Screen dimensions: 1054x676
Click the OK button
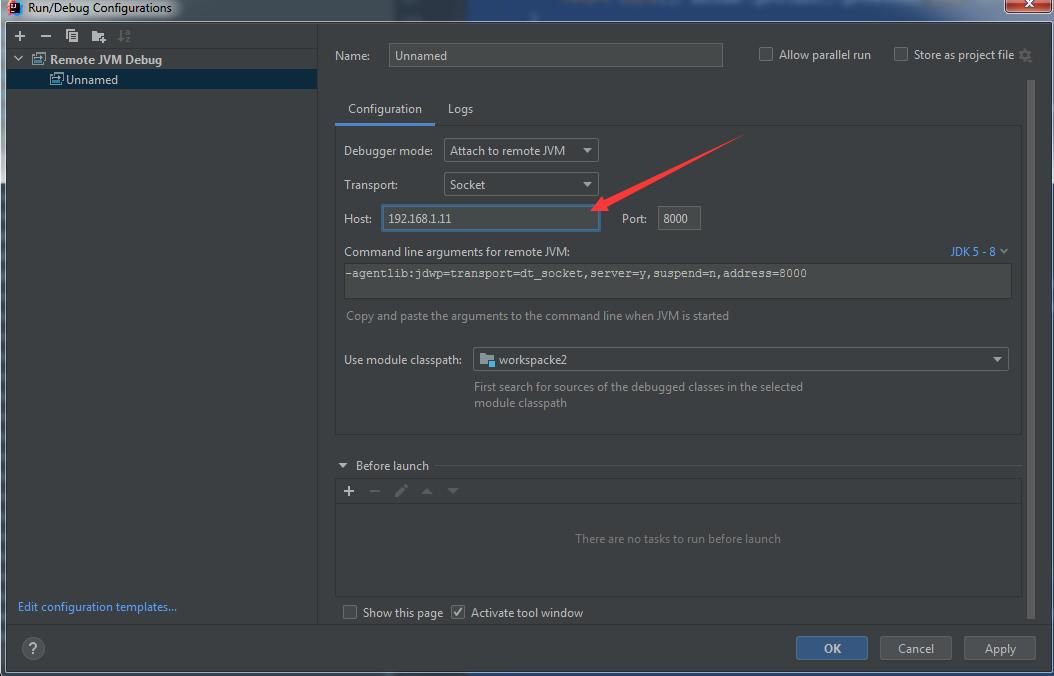pos(832,648)
